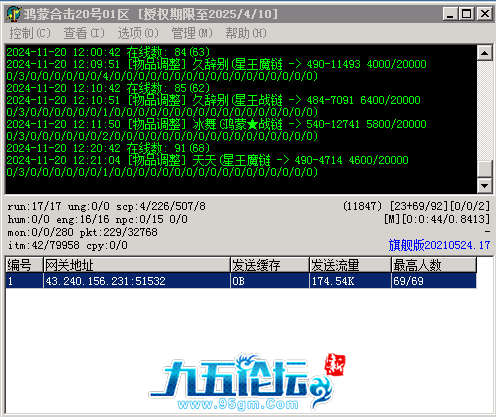Minimize the server window
496x417 pixels.
(450, 14)
